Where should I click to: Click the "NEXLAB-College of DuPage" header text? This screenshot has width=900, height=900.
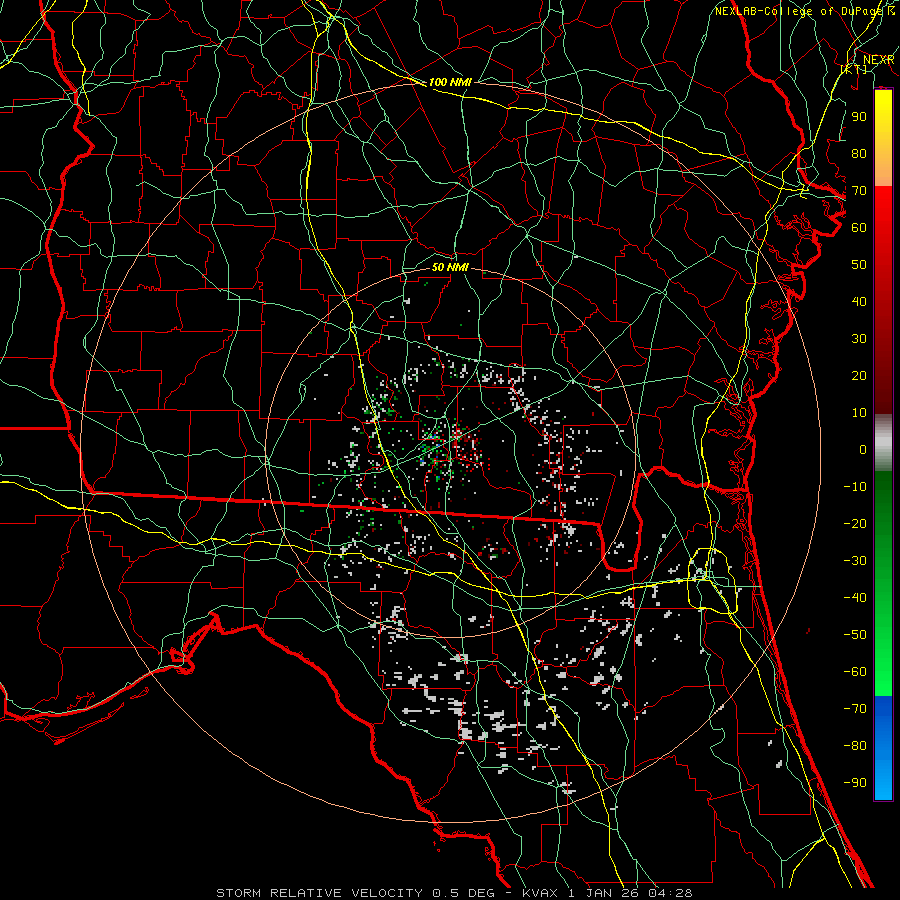click(801, 11)
